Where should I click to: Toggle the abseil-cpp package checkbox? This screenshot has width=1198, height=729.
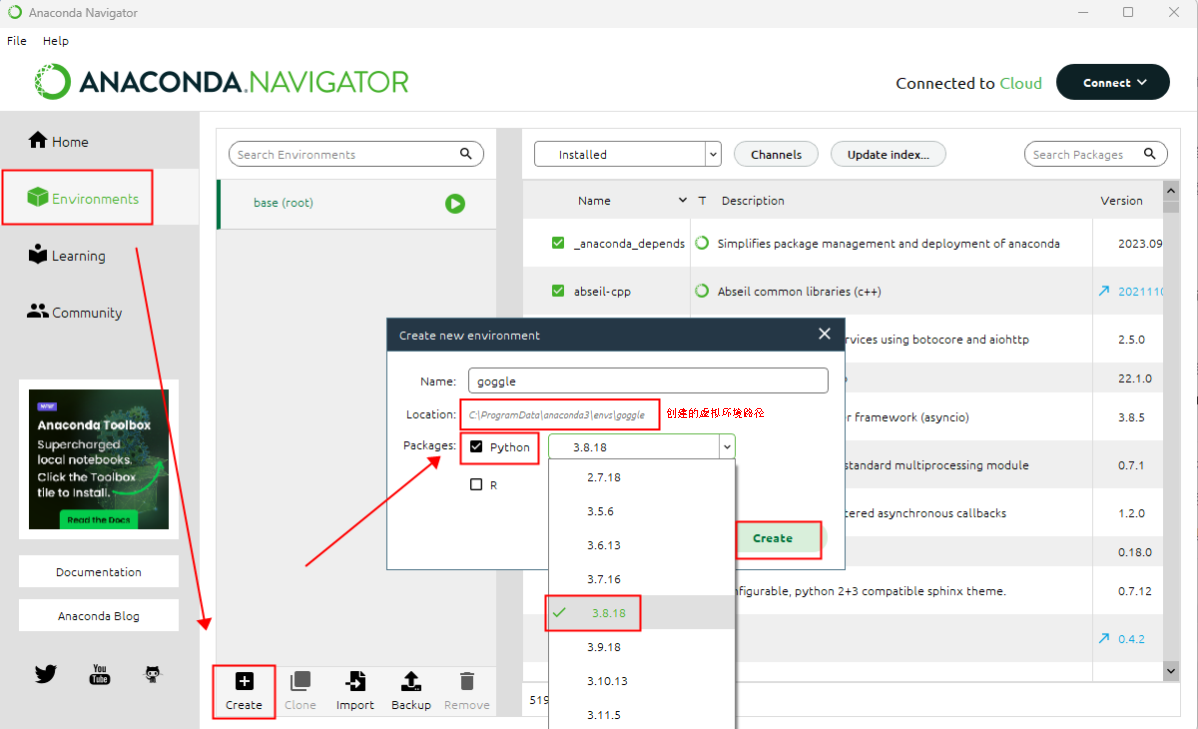[558, 291]
